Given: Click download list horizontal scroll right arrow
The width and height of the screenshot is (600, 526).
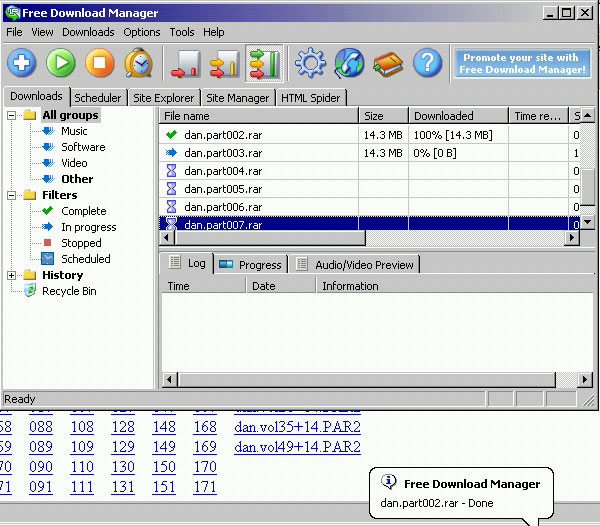Looking at the screenshot, I should pos(572,238).
